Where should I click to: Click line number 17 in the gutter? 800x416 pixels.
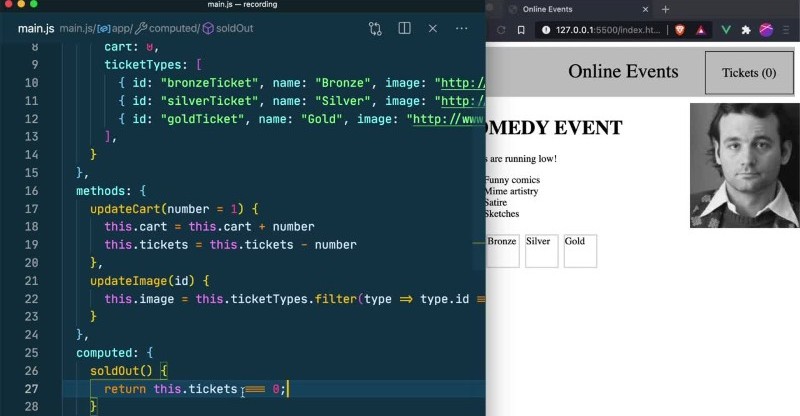(x=32, y=209)
